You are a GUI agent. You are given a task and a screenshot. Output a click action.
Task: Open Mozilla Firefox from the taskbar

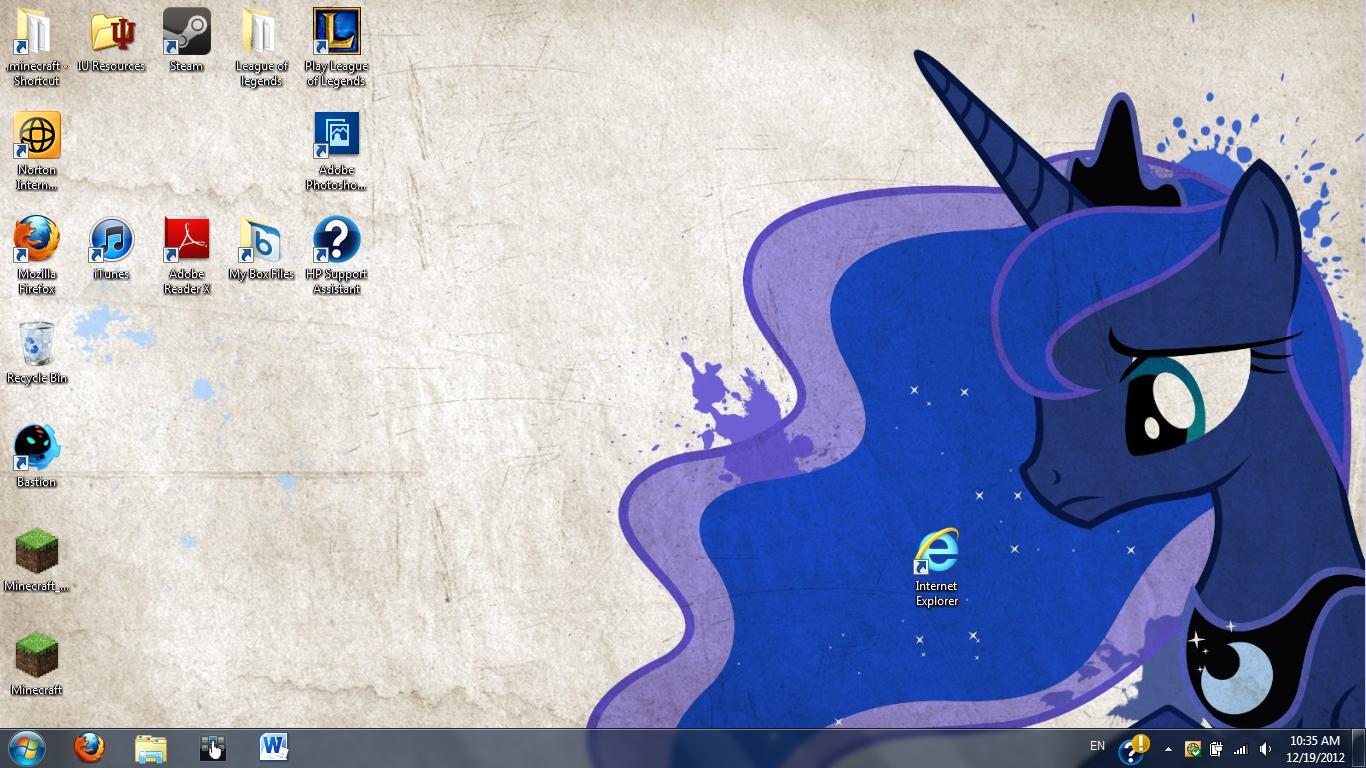[88, 747]
